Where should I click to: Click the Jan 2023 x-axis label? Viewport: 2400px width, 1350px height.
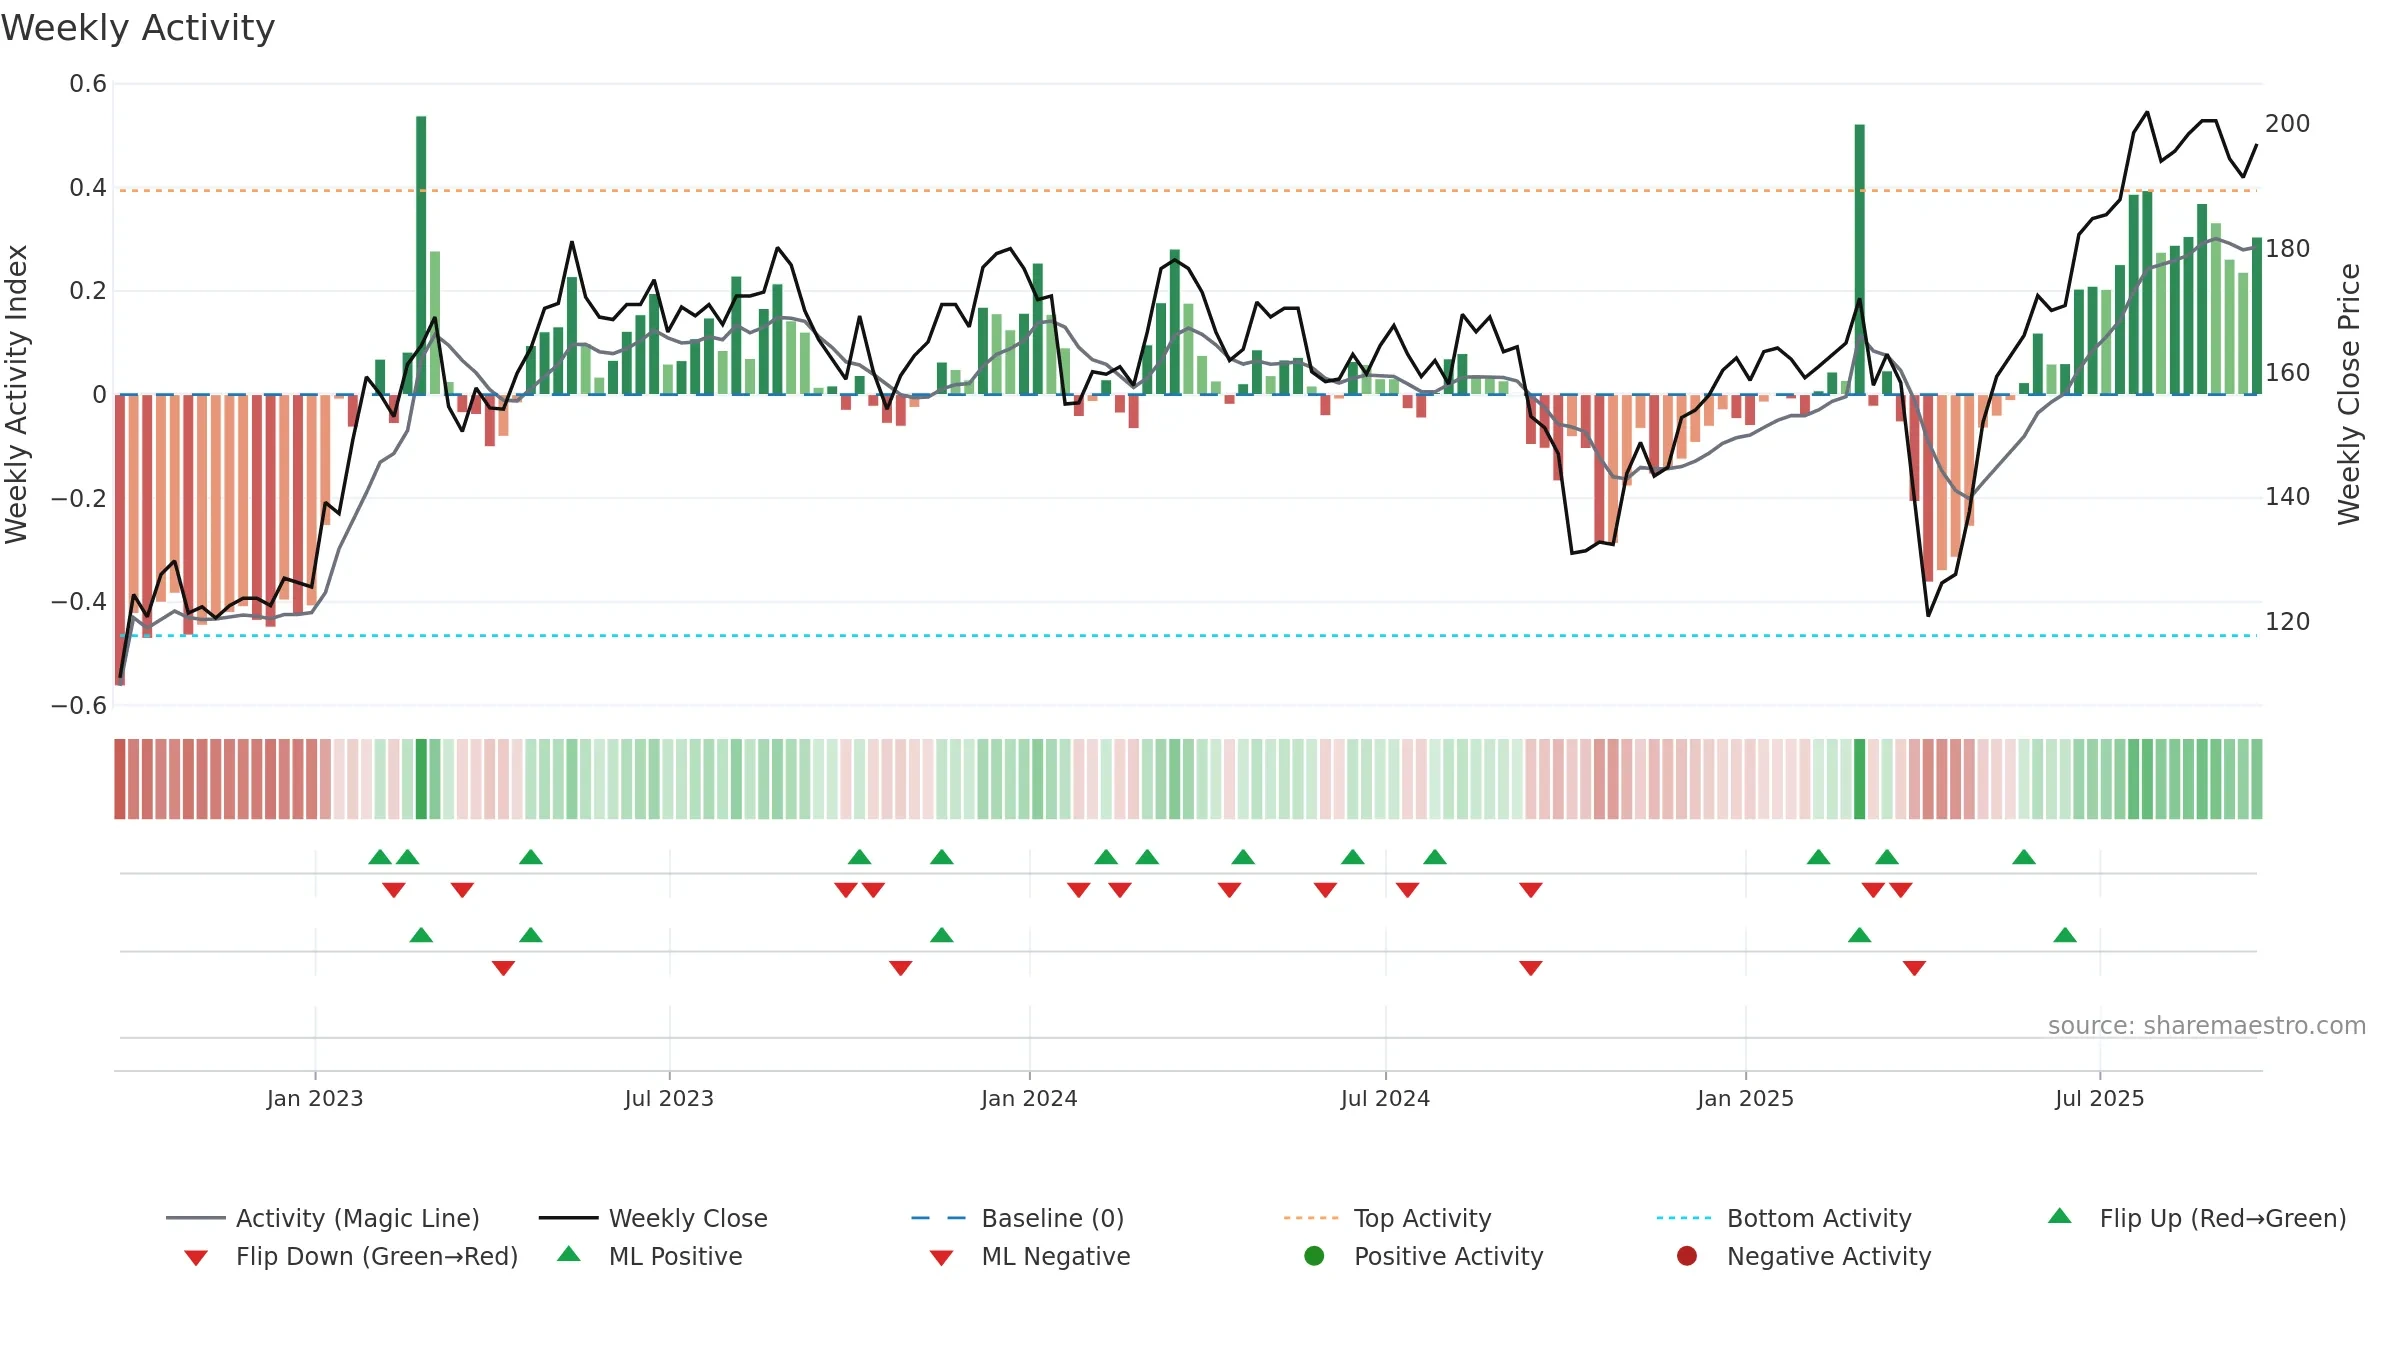coord(315,1098)
